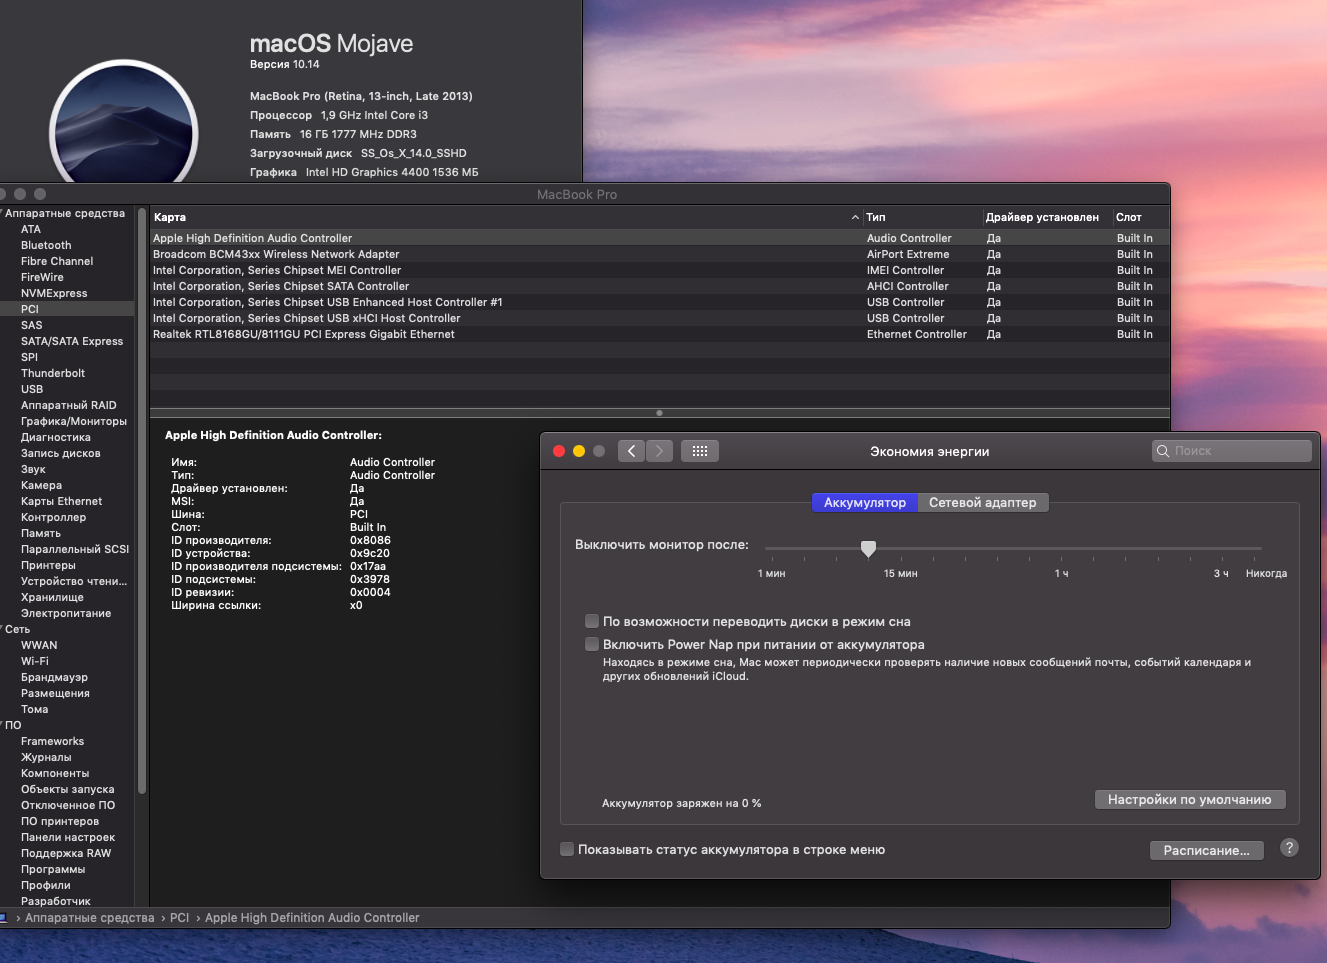This screenshot has height=963, width=1327.
Task: Click the display sleep slider handle
Action: click(868, 548)
